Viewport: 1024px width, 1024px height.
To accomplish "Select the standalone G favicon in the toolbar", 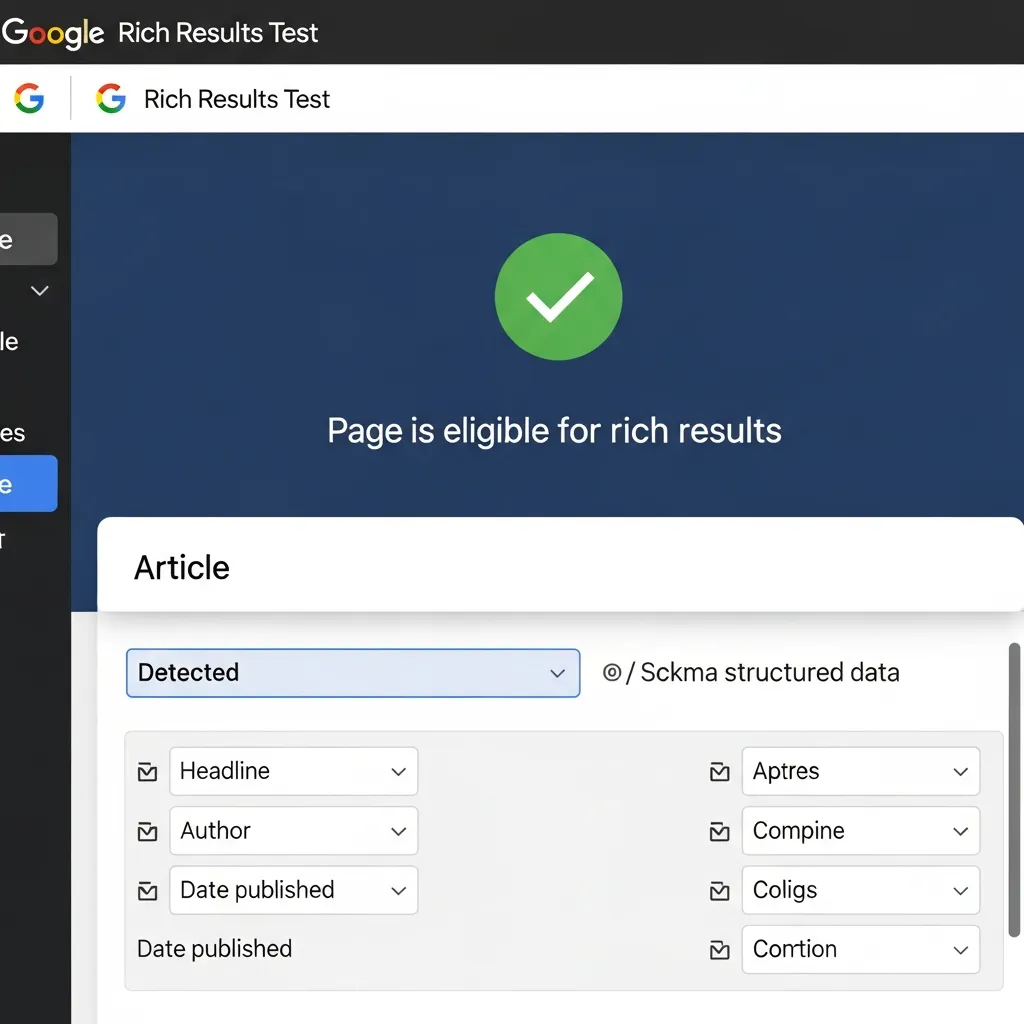I will [28, 98].
